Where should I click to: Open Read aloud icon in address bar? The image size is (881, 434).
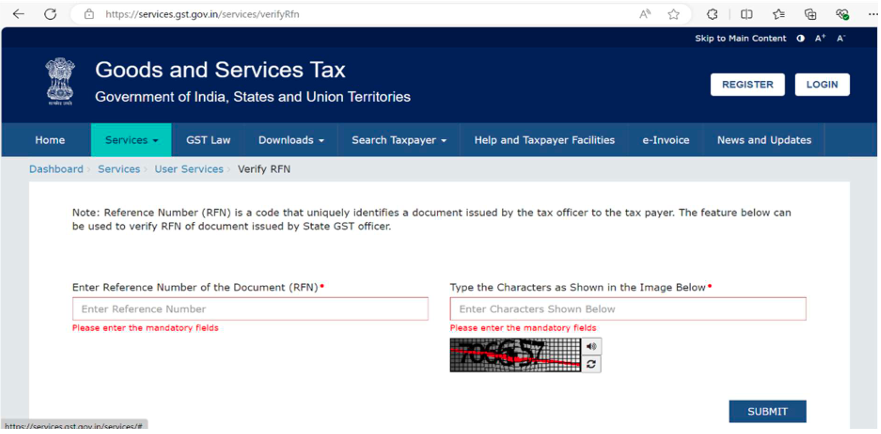(645, 14)
